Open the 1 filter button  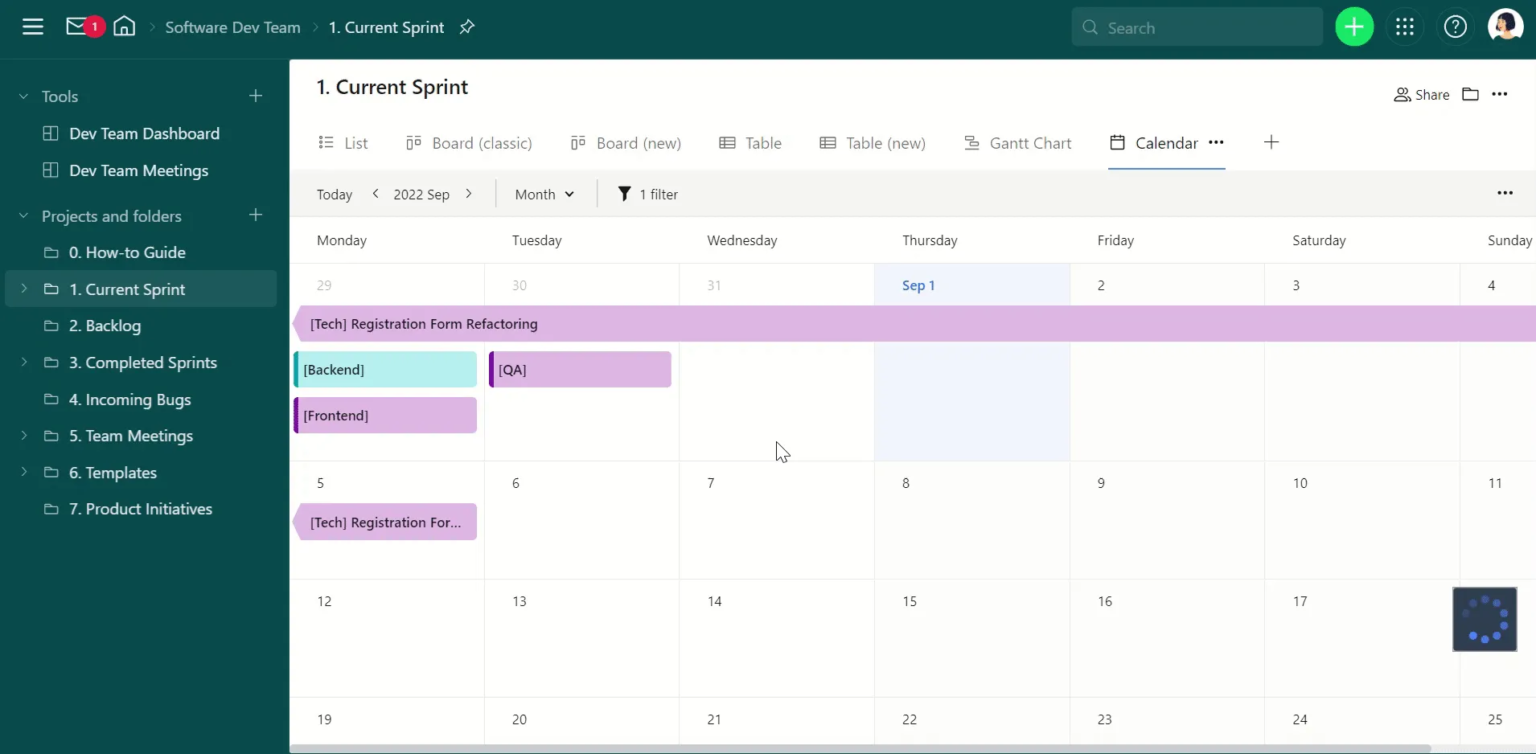tap(647, 194)
